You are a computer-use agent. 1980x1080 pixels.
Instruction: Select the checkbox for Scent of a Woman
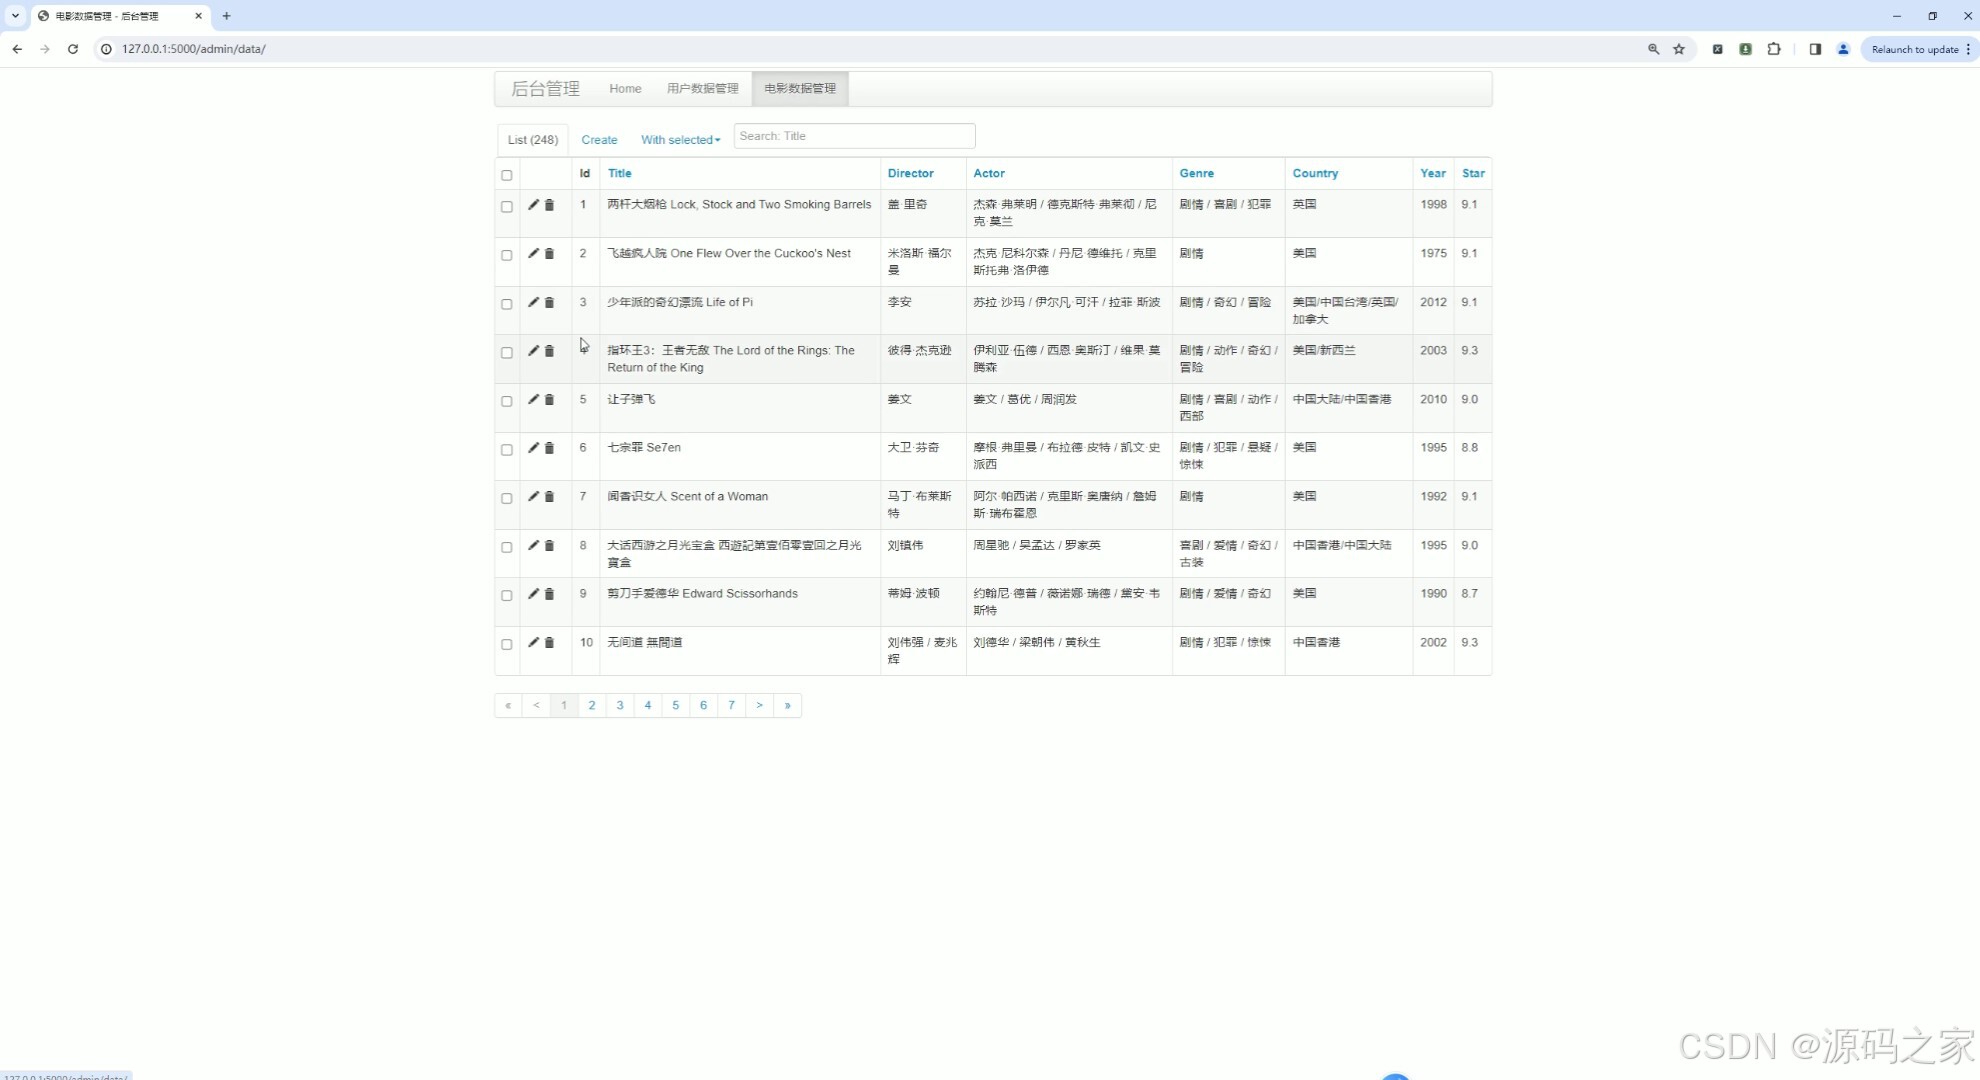click(506, 499)
